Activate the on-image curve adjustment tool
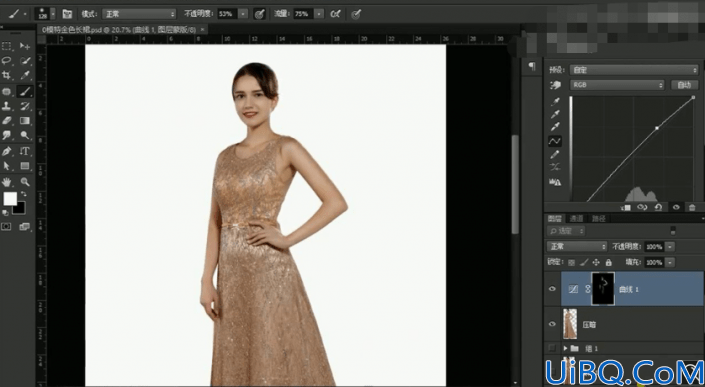This screenshot has width=705, height=387. click(x=555, y=85)
